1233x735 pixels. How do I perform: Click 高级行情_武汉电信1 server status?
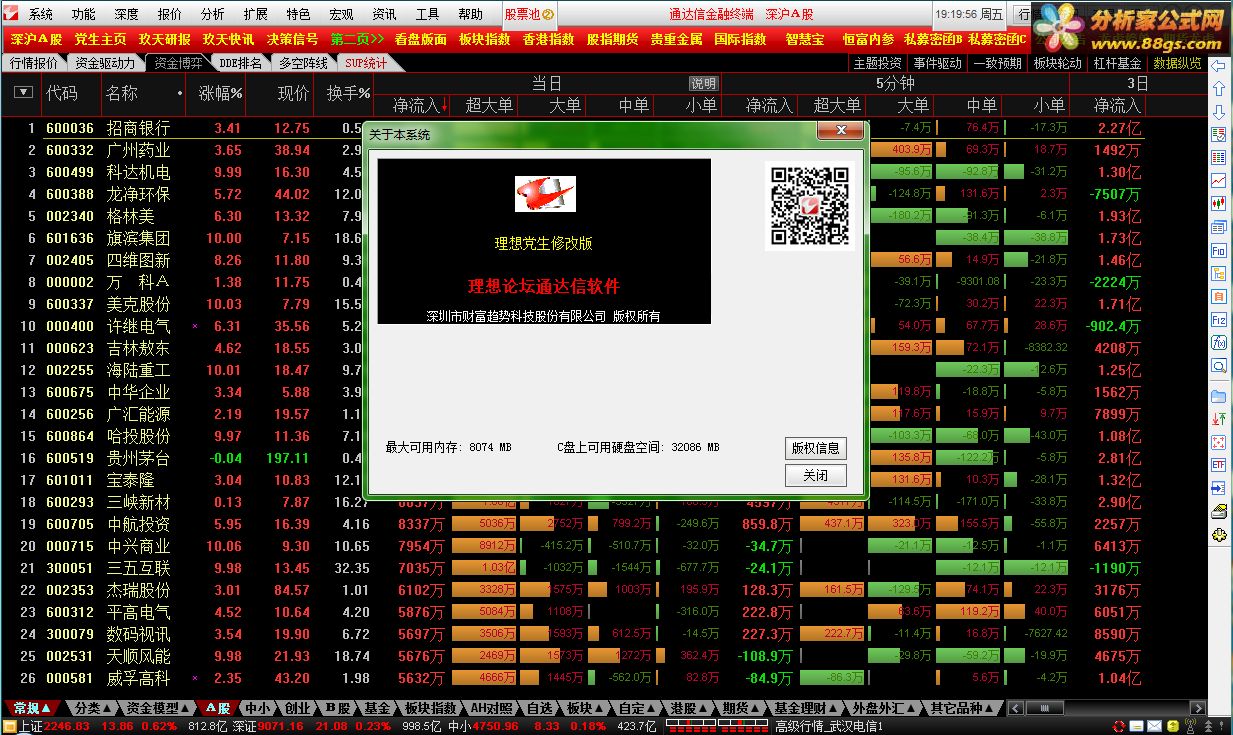[828, 727]
